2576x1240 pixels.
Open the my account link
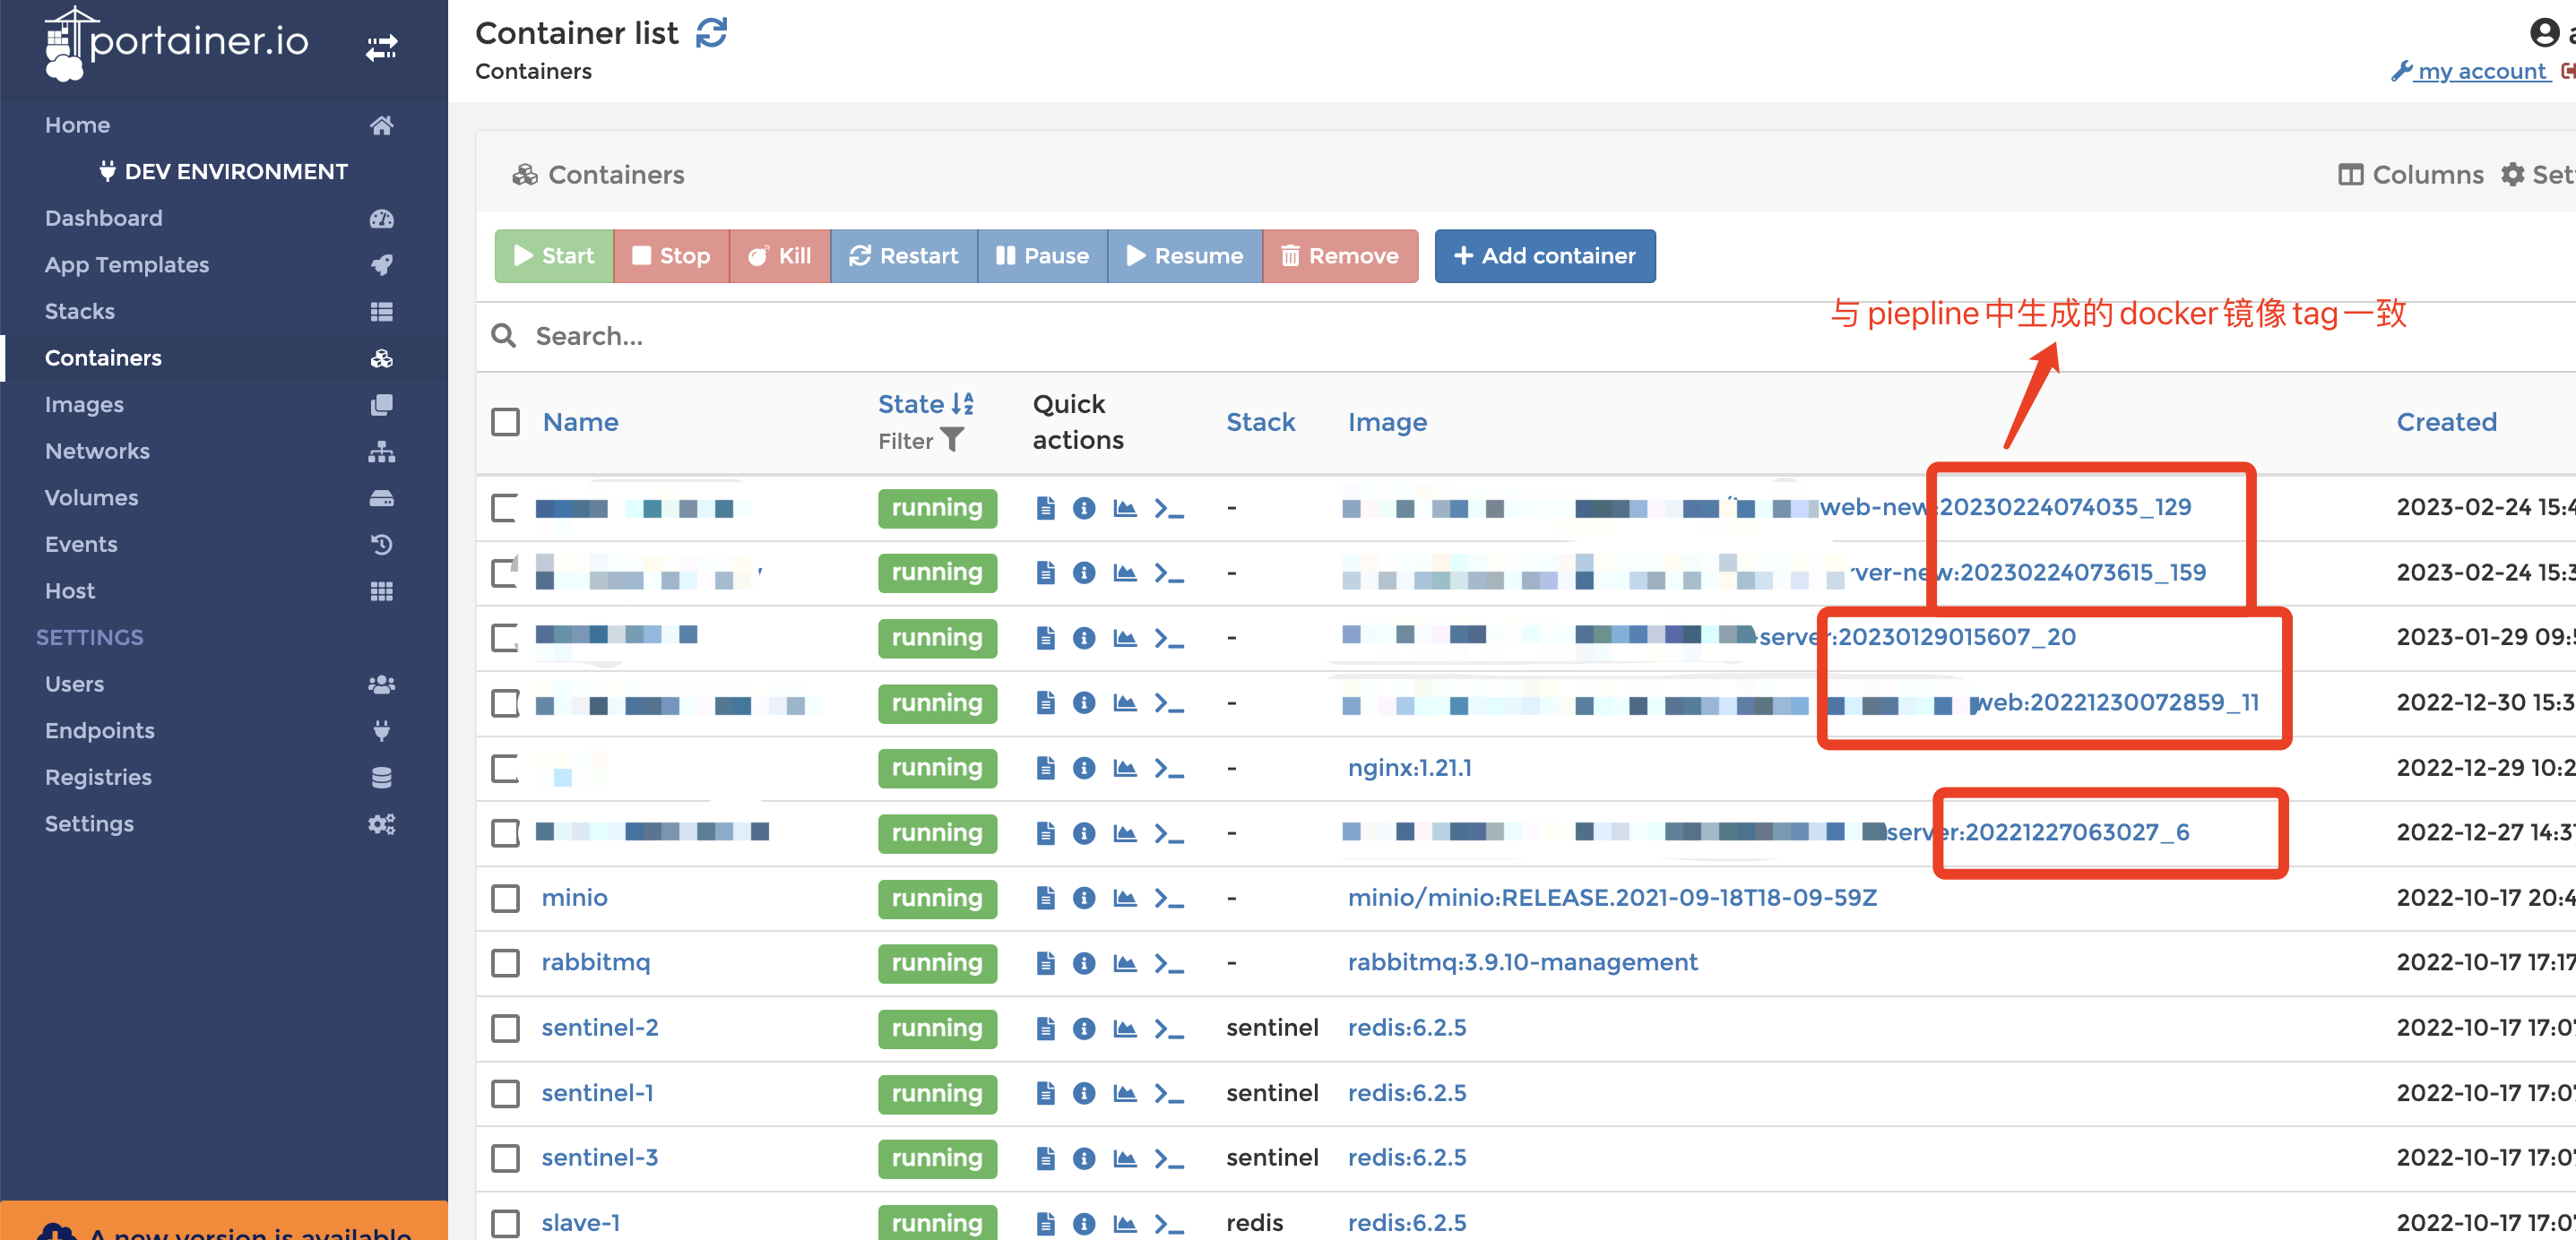[2480, 71]
